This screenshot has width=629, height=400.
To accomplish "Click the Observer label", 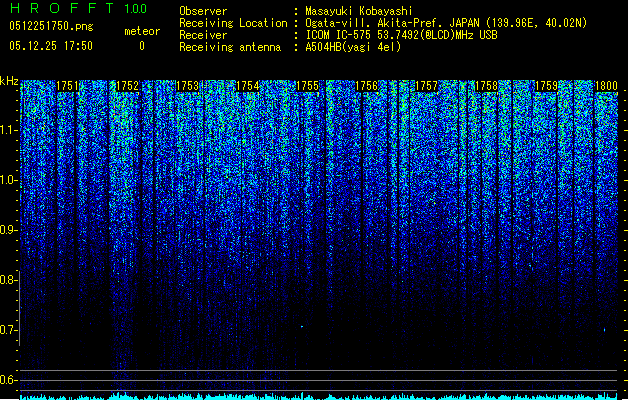I will 203,11.
